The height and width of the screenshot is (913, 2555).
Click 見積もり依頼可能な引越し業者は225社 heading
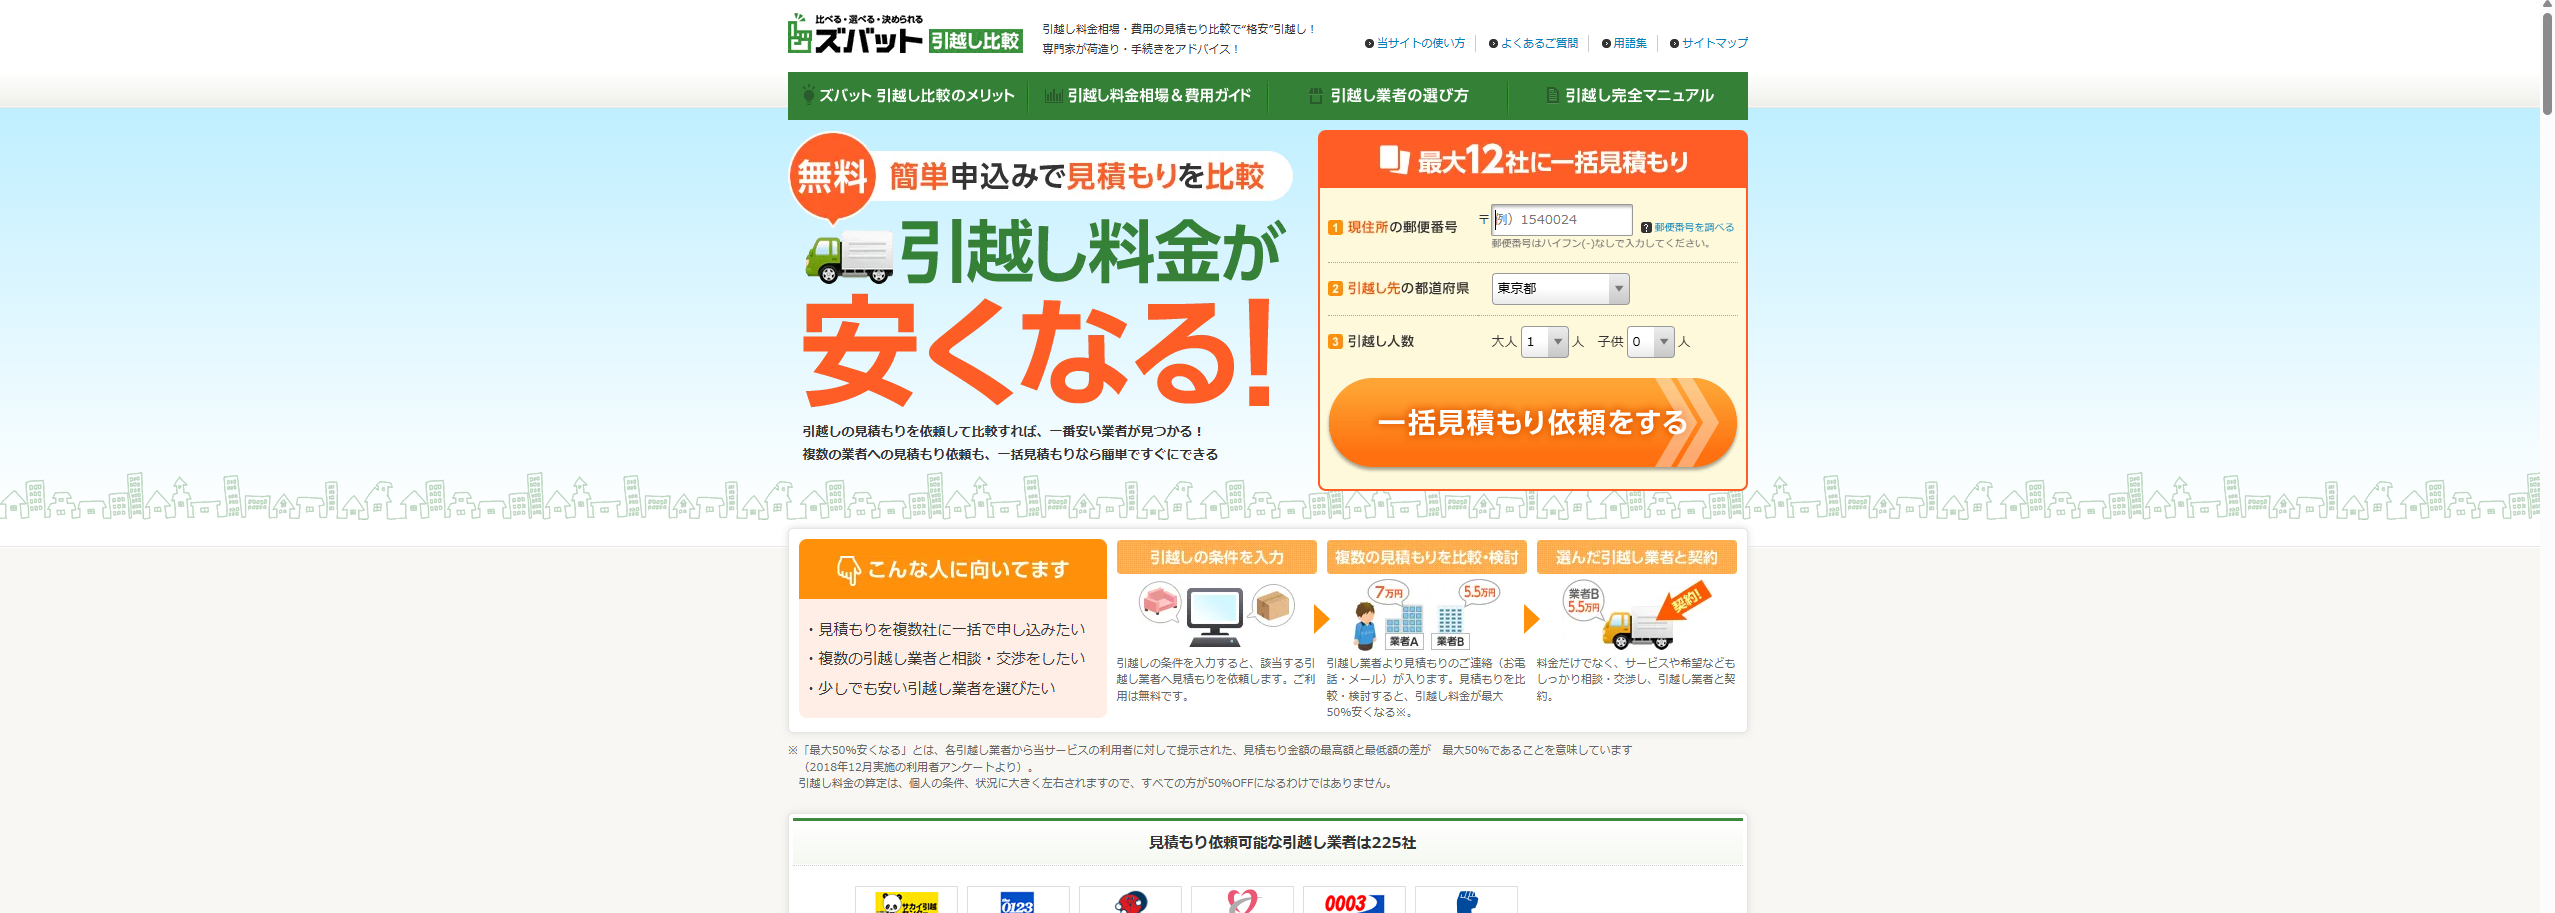click(x=1282, y=843)
